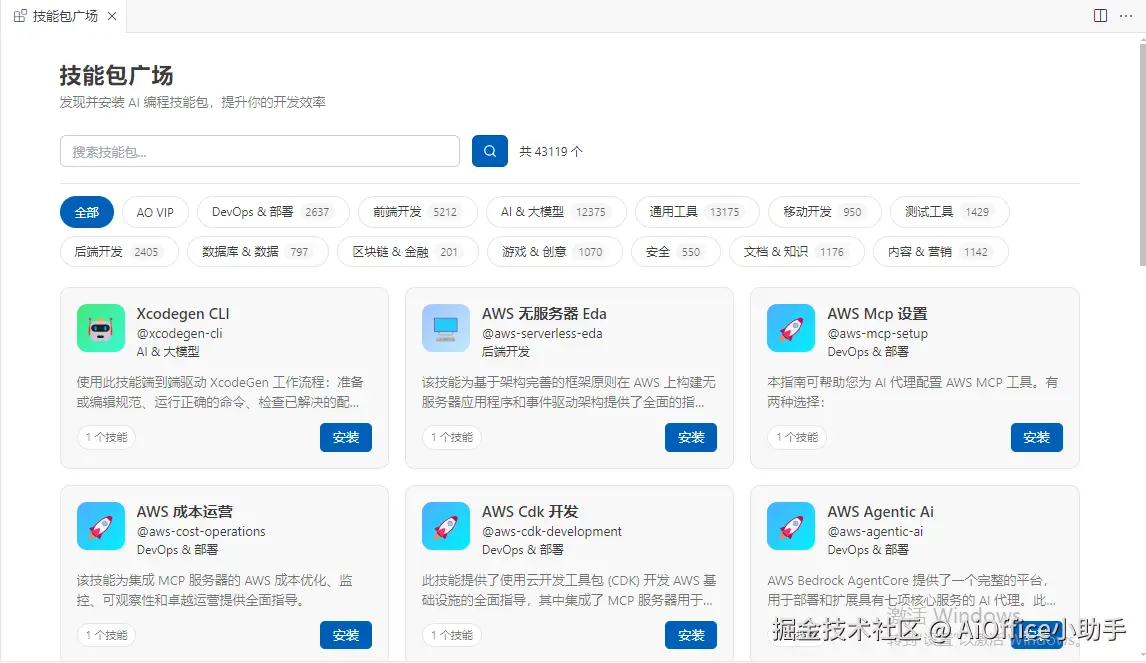The height and width of the screenshot is (663, 1146).
Task: Click the page's vertical scrollbar thumb
Action: 1142,154
